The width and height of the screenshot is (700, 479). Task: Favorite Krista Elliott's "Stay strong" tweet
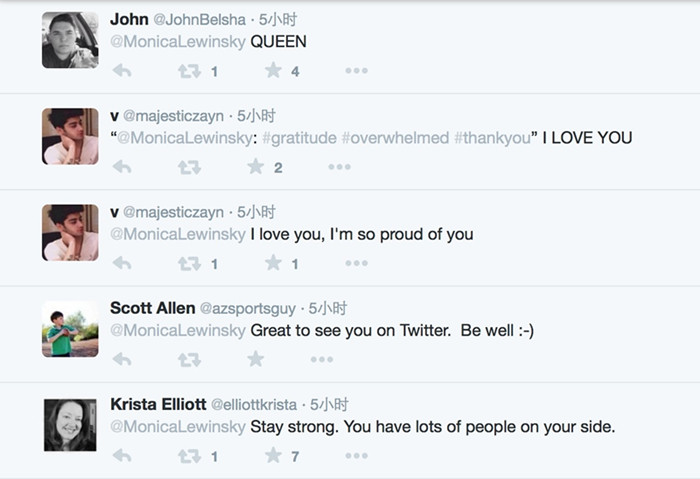tap(273, 455)
